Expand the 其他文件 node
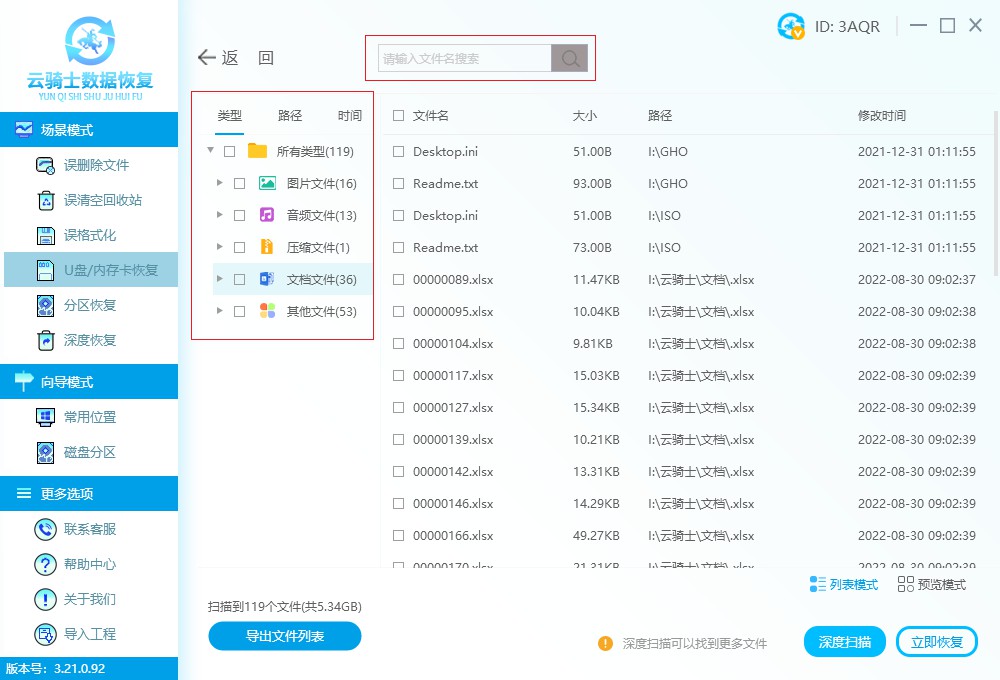Image resolution: width=1000 pixels, height=680 pixels. [x=220, y=310]
